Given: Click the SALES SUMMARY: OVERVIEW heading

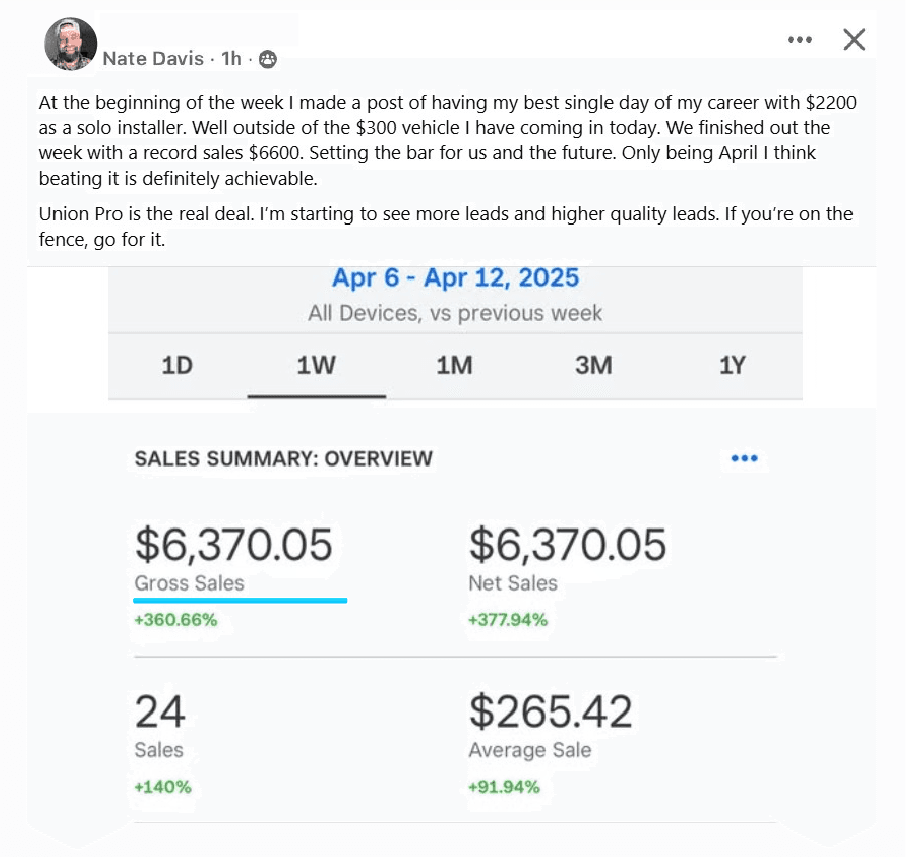Looking at the screenshot, I should point(284,459).
